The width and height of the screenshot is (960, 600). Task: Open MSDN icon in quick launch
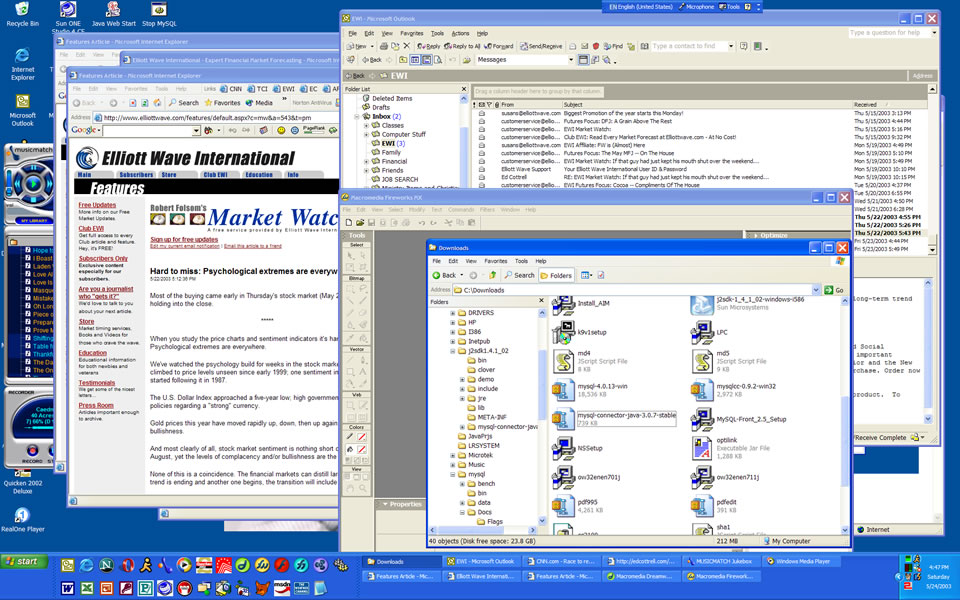coord(282,588)
